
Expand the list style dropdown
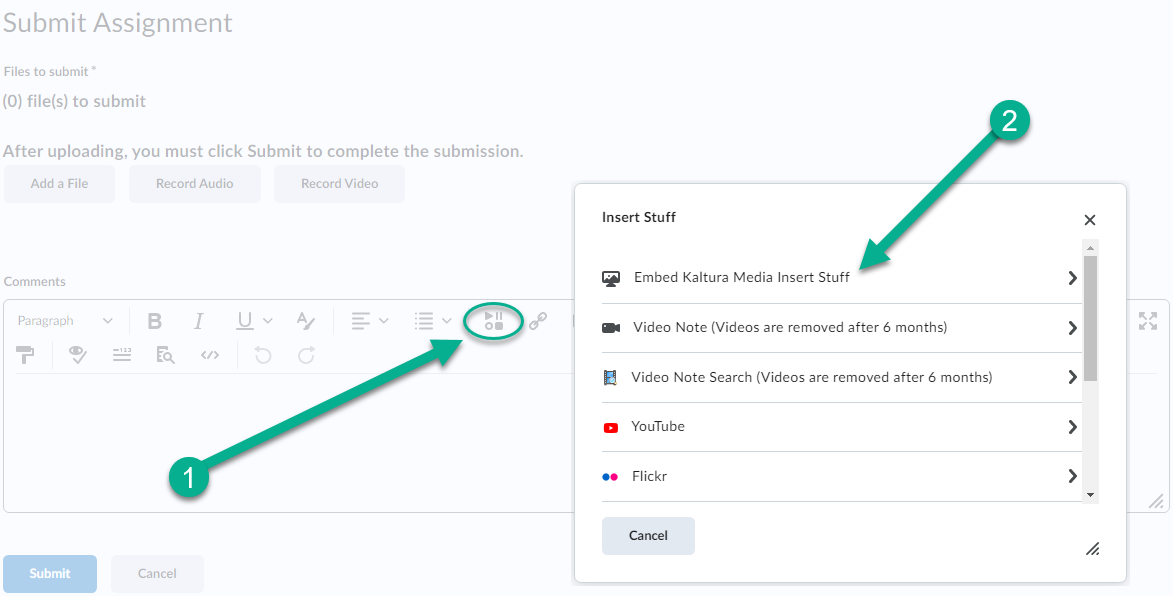click(x=433, y=321)
